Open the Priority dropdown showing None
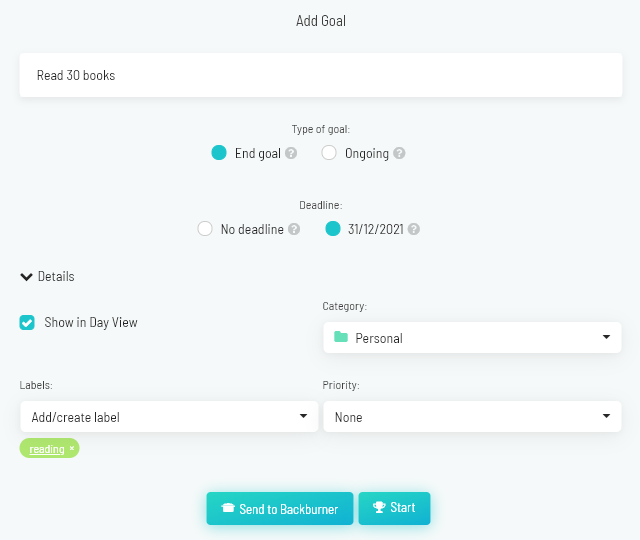The height and width of the screenshot is (540, 640). click(x=472, y=416)
